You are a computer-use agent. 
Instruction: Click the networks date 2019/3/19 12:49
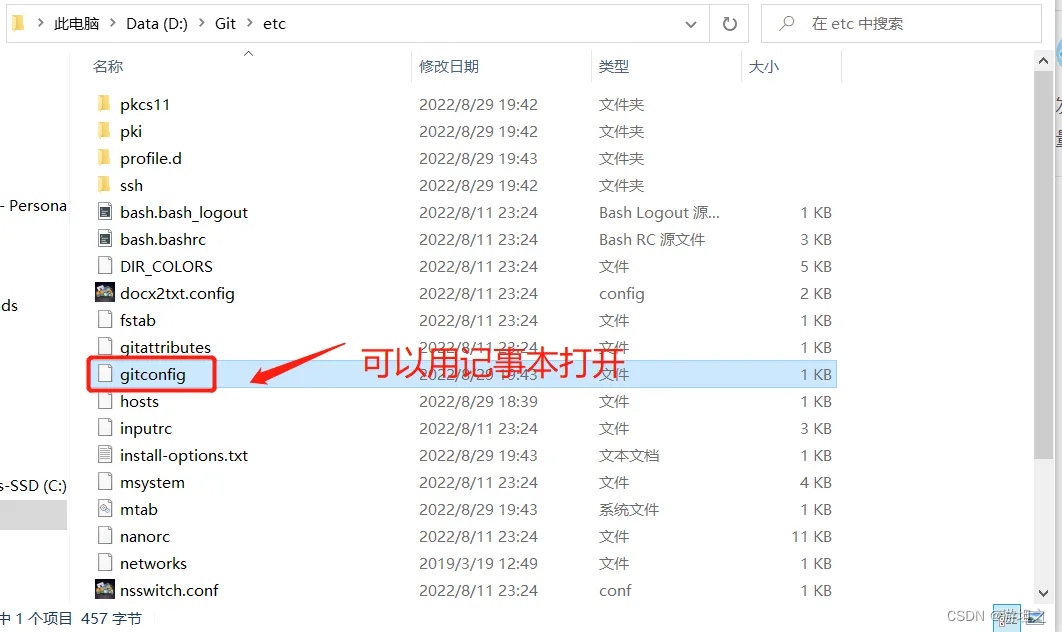(x=478, y=563)
